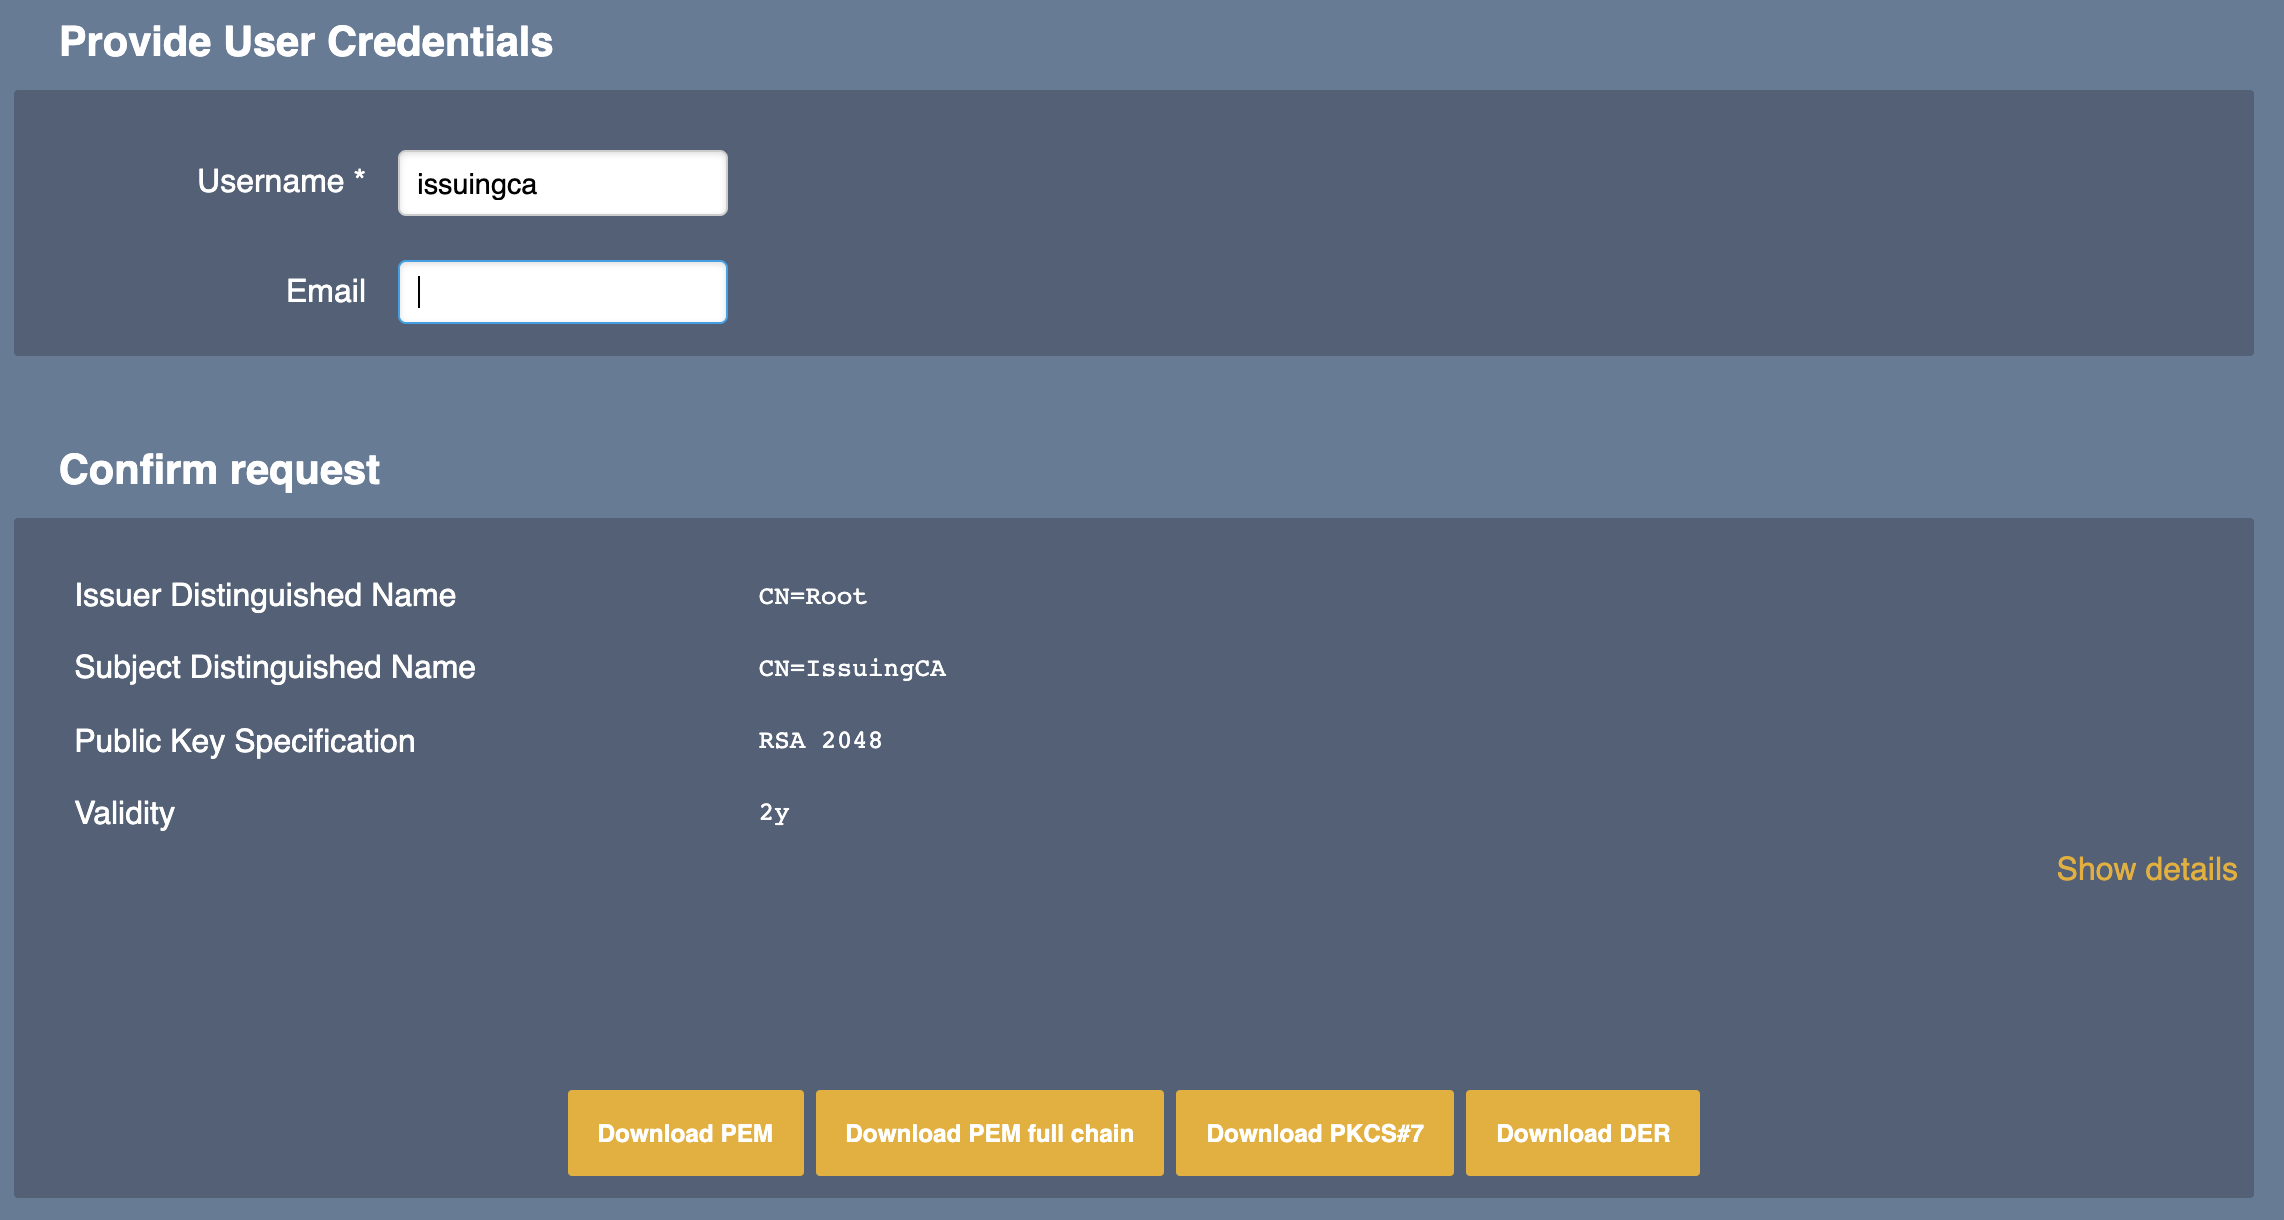Click the Confirm request heading
Viewport: 2284px width, 1220px height.
point(219,470)
